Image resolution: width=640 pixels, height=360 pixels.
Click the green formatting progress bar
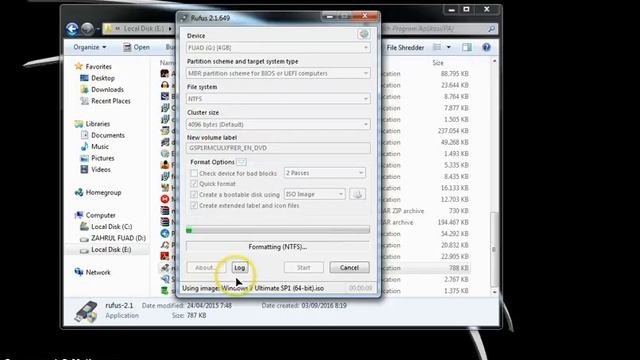click(x=278, y=230)
